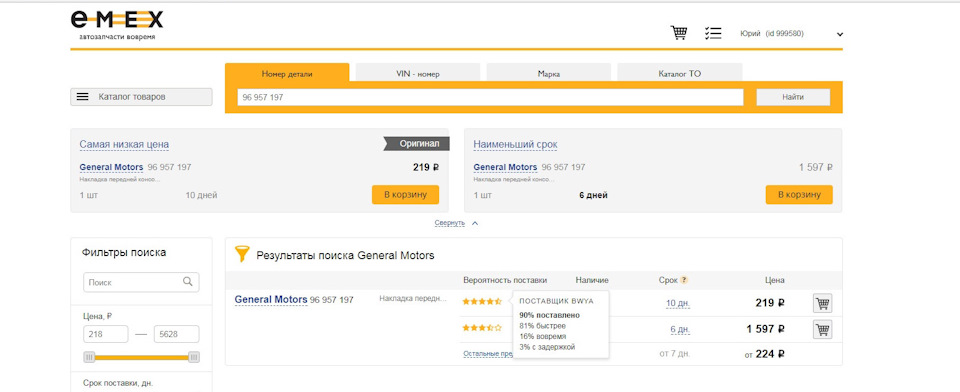Click the 90% поставлено tooltip line
The height and width of the screenshot is (392, 960).
(549, 315)
